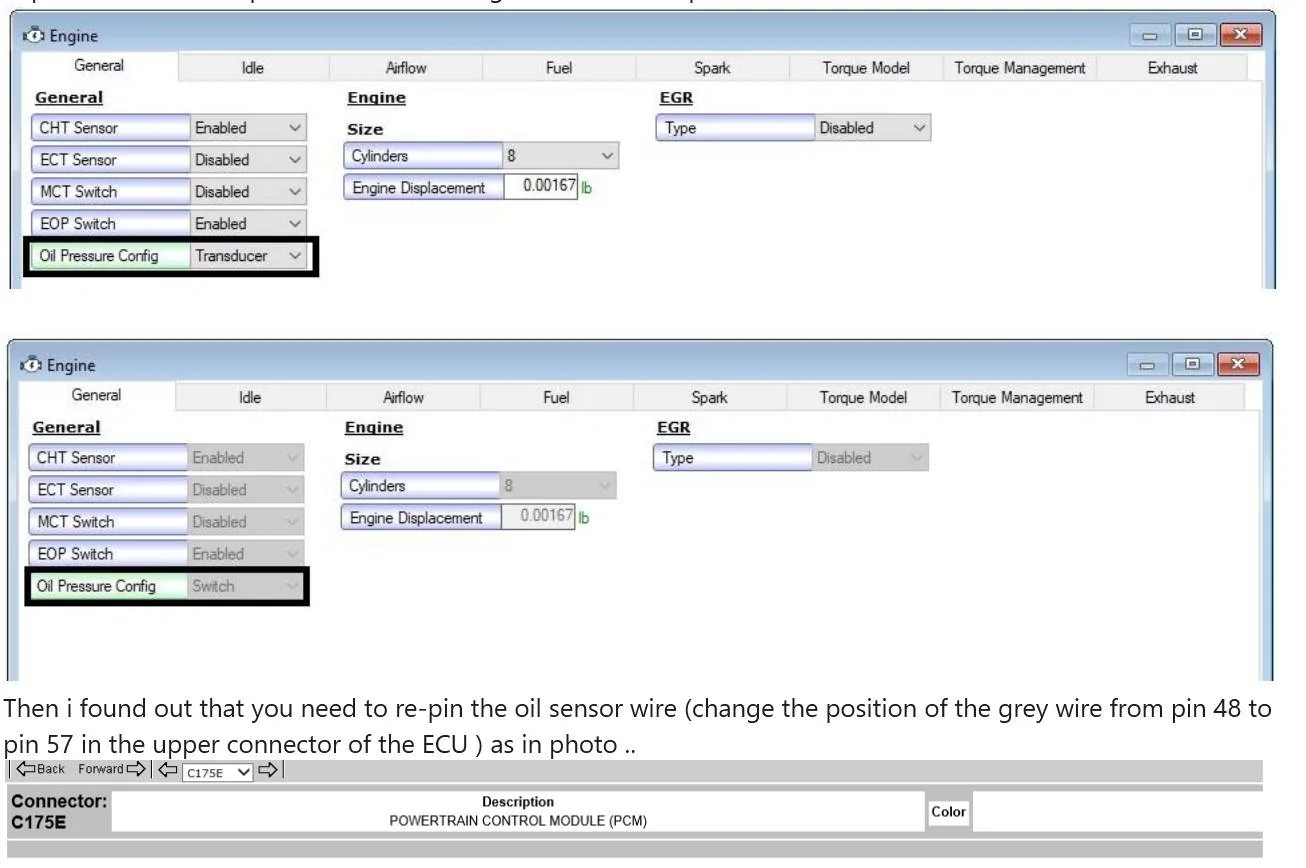Switch to Idle tab in upper Engine window
This screenshot has height=868, width=1306.
pyautogui.click(x=253, y=68)
